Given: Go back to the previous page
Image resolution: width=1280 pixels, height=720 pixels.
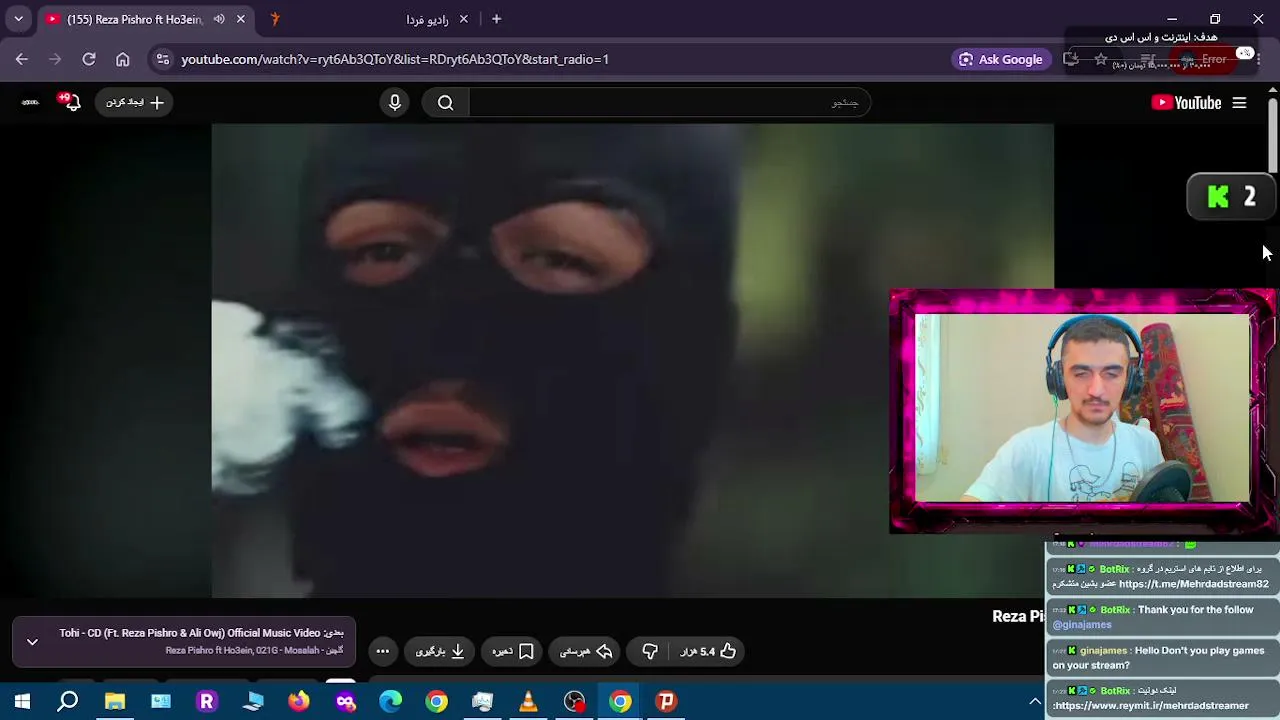Looking at the screenshot, I should [22, 59].
